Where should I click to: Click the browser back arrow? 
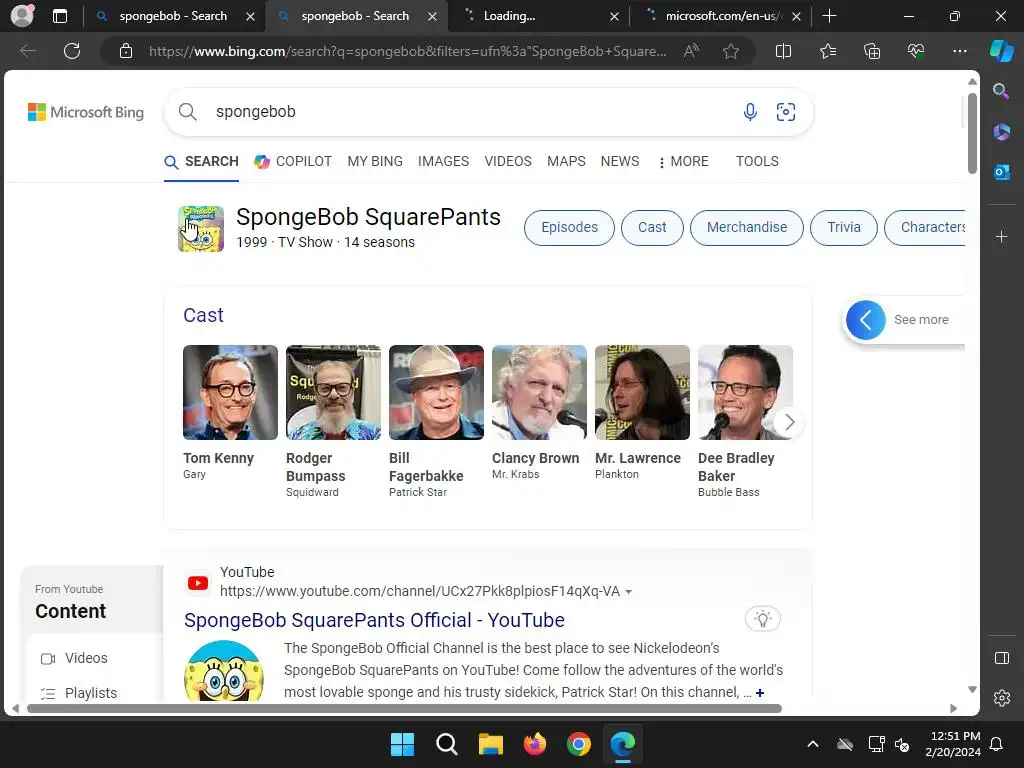(x=27, y=51)
